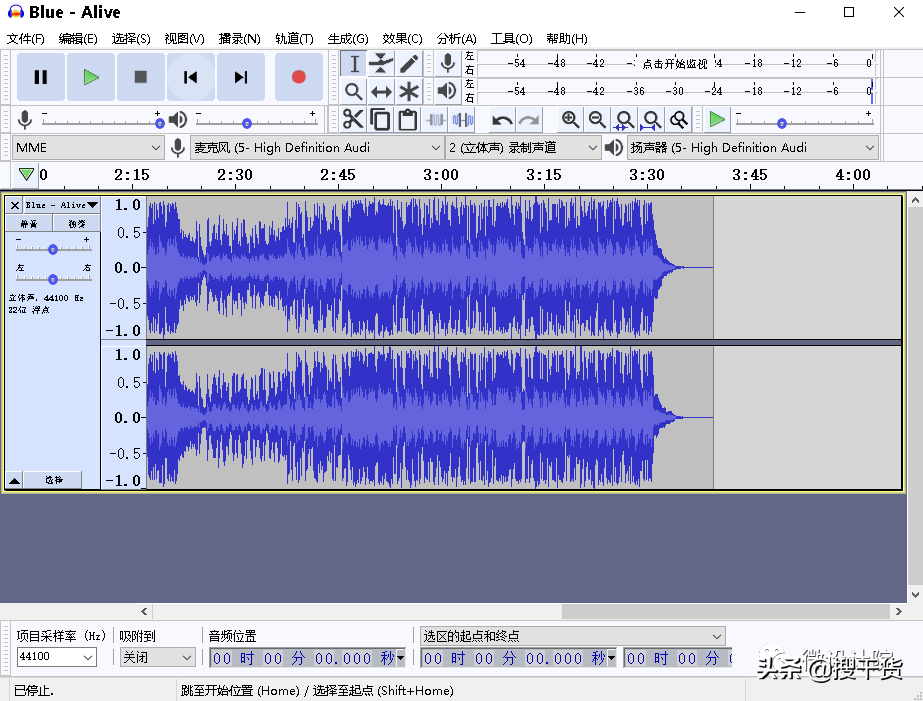
Task: Click Silence audio selection icon
Action: pyautogui.click(x=463, y=119)
